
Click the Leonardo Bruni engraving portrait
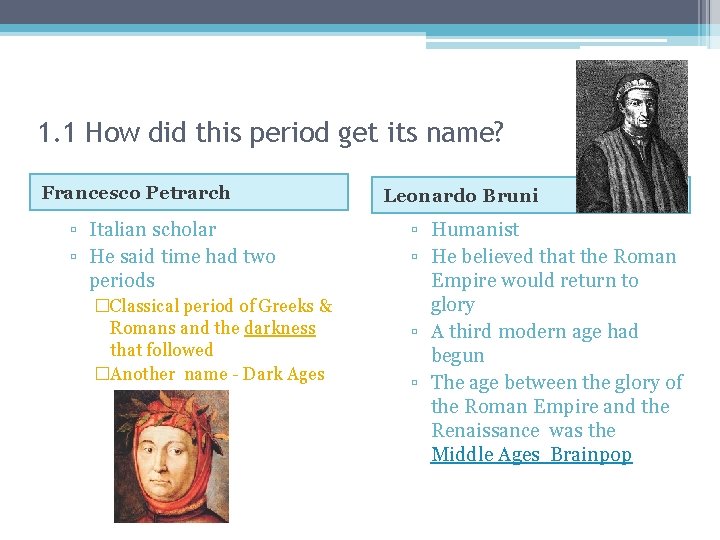pyautogui.click(x=632, y=136)
